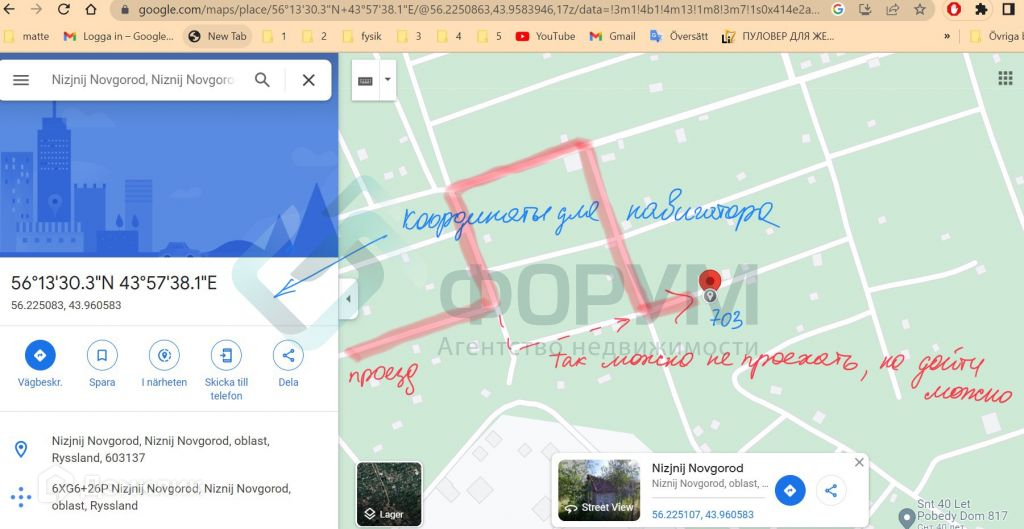Open the fysik bookmark folder
Screen dimensions: 1024x529
tap(362, 37)
